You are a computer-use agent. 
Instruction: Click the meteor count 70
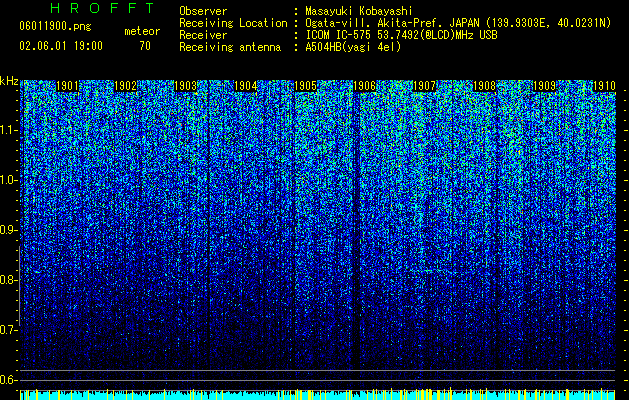pyautogui.click(x=145, y=46)
